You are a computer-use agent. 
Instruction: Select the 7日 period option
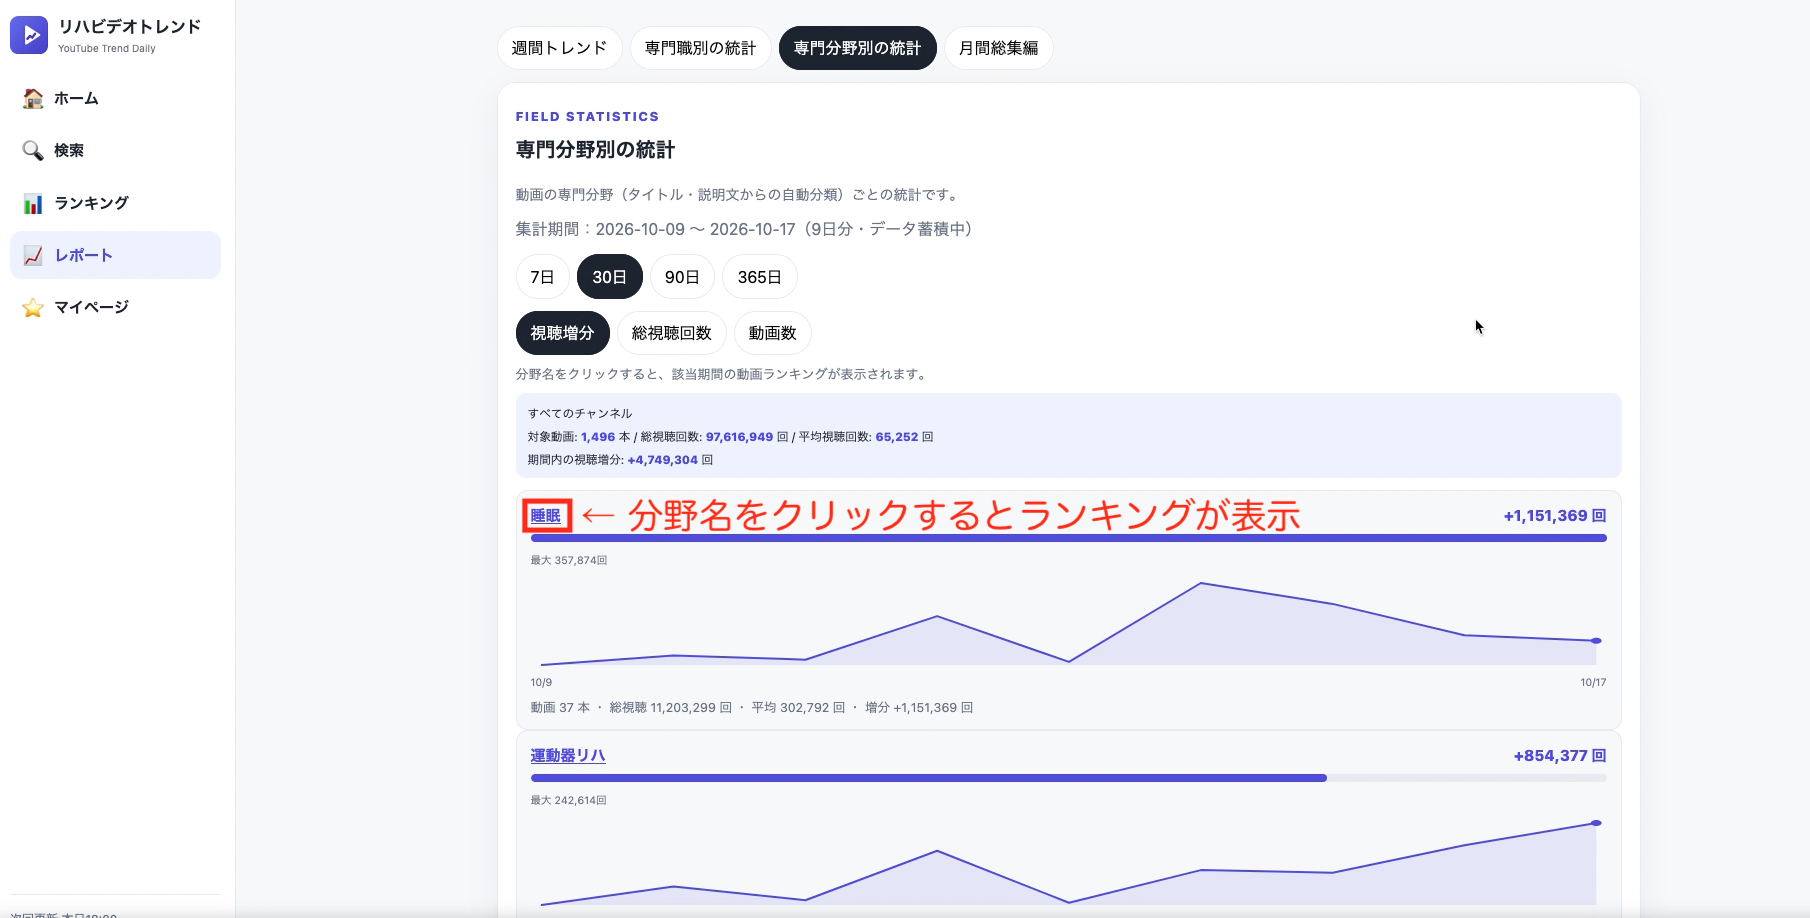(542, 277)
